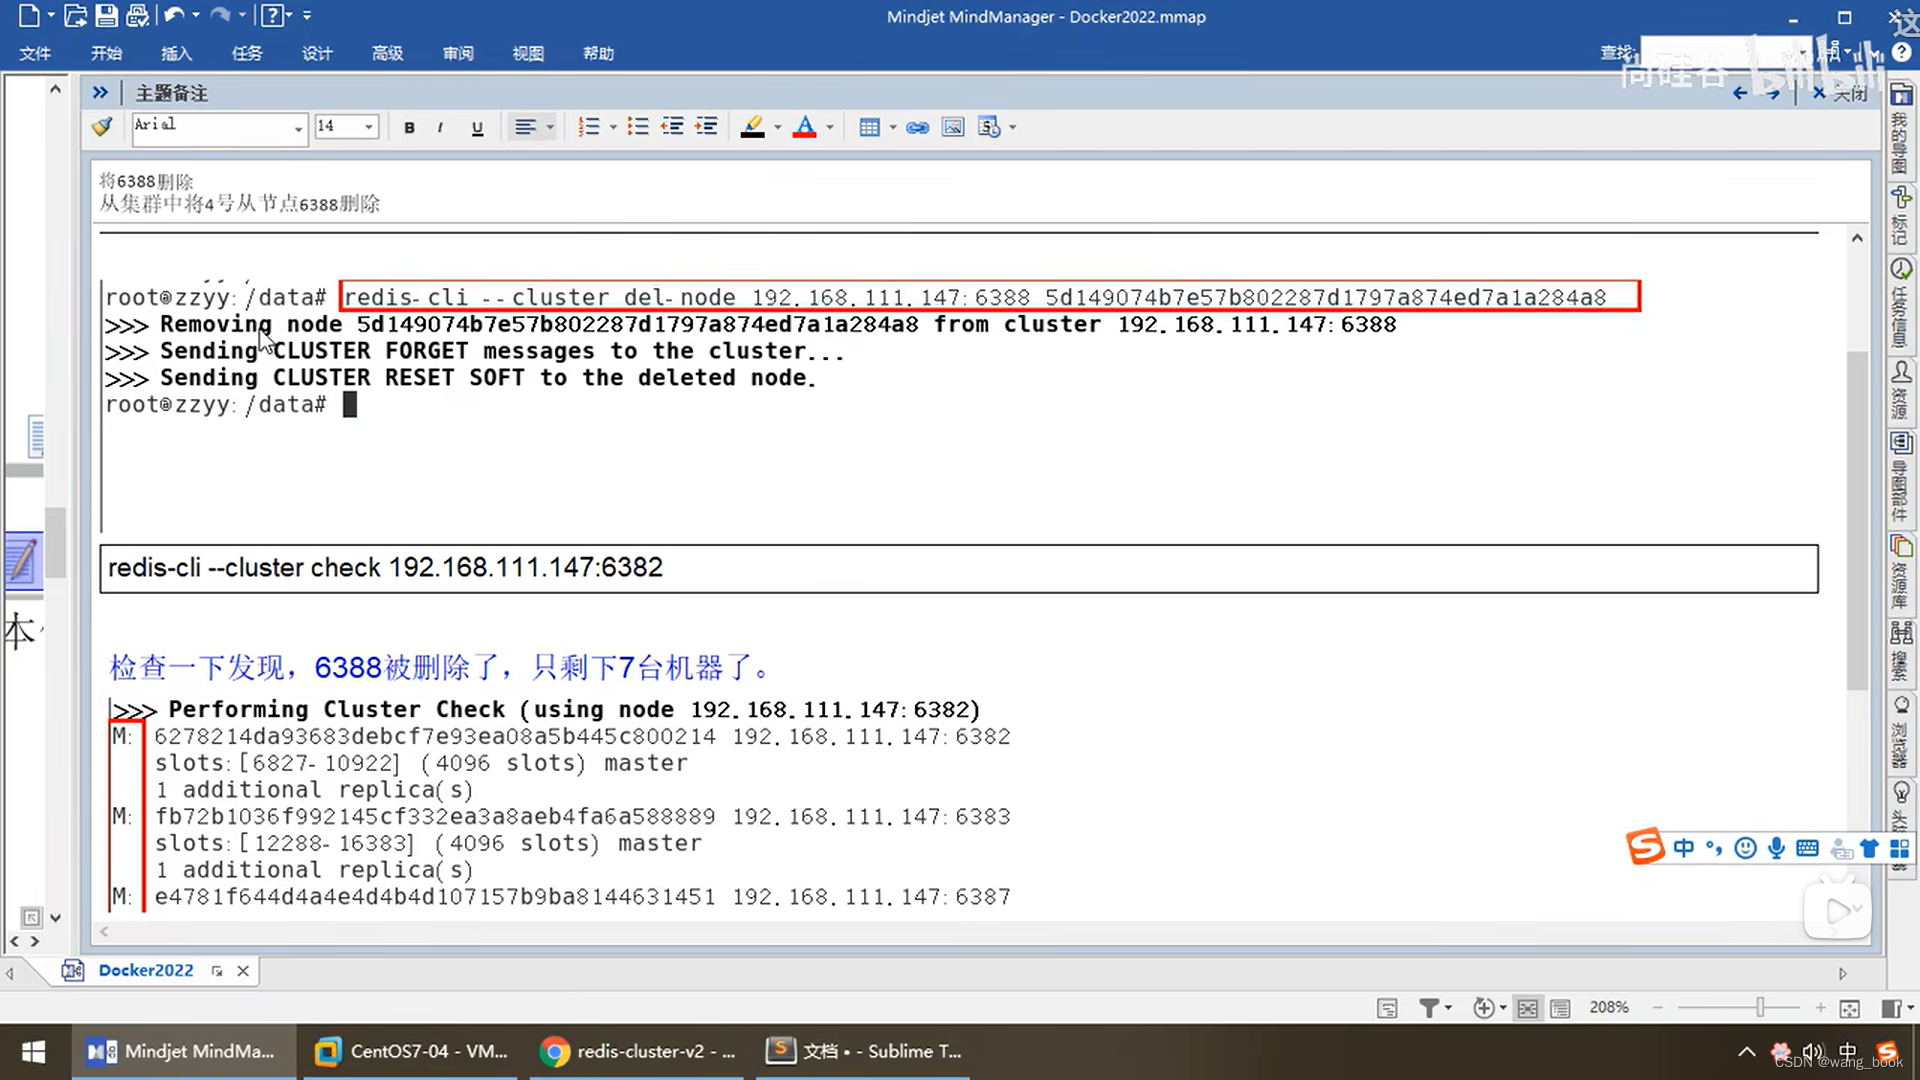Click the fit map to window icon

point(1850,1008)
